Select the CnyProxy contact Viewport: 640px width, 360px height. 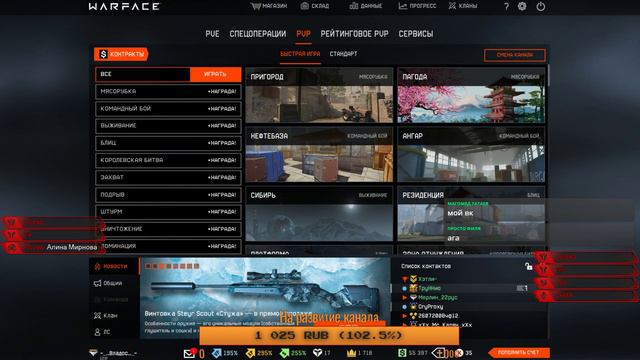coord(431,307)
